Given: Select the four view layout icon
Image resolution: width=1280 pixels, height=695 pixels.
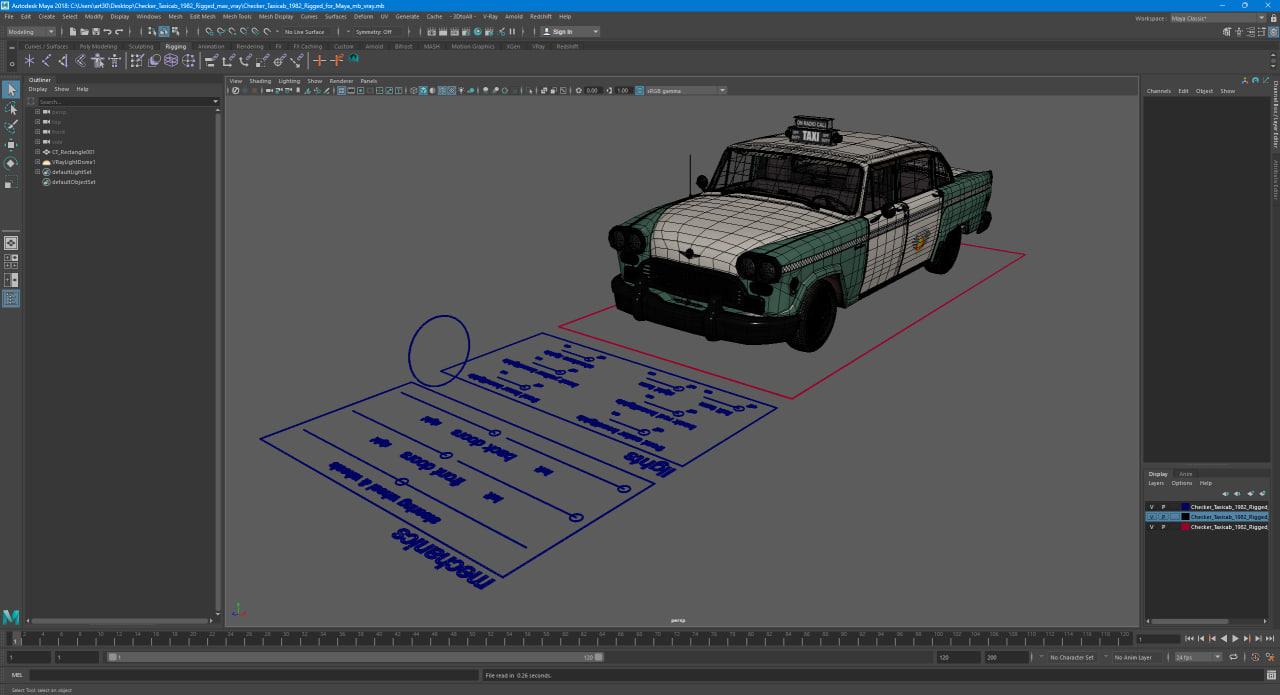Looking at the screenshot, I should pos(10,261).
